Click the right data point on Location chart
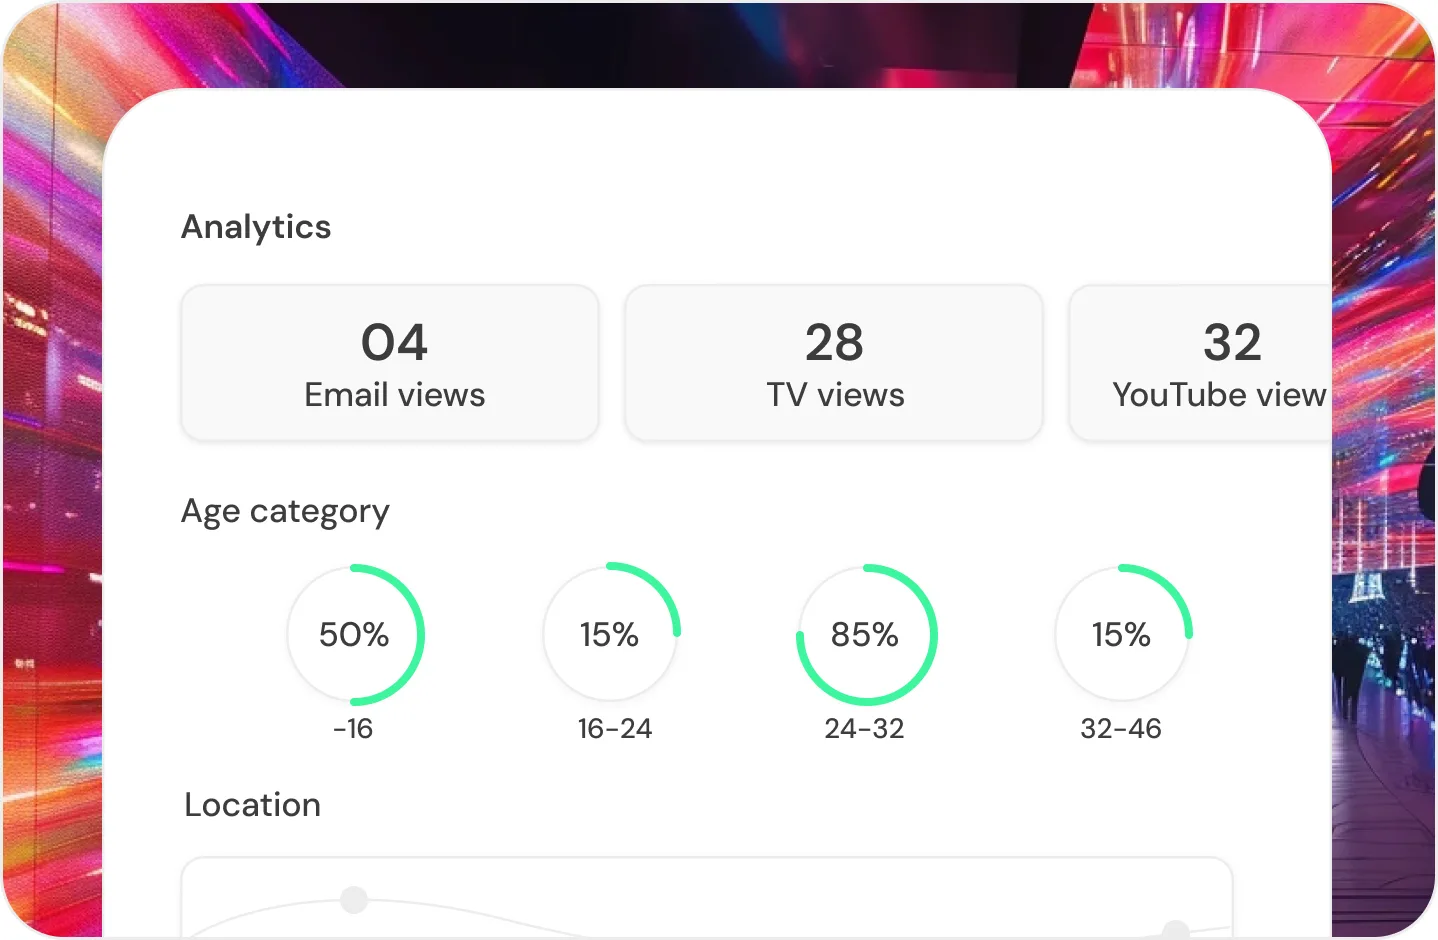 1176,930
